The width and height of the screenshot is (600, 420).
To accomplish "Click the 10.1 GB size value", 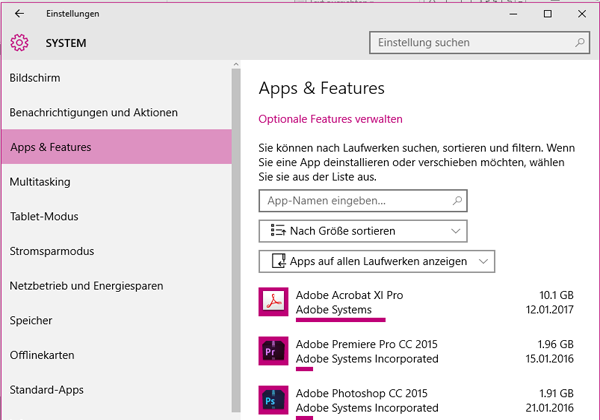I will point(556,295).
